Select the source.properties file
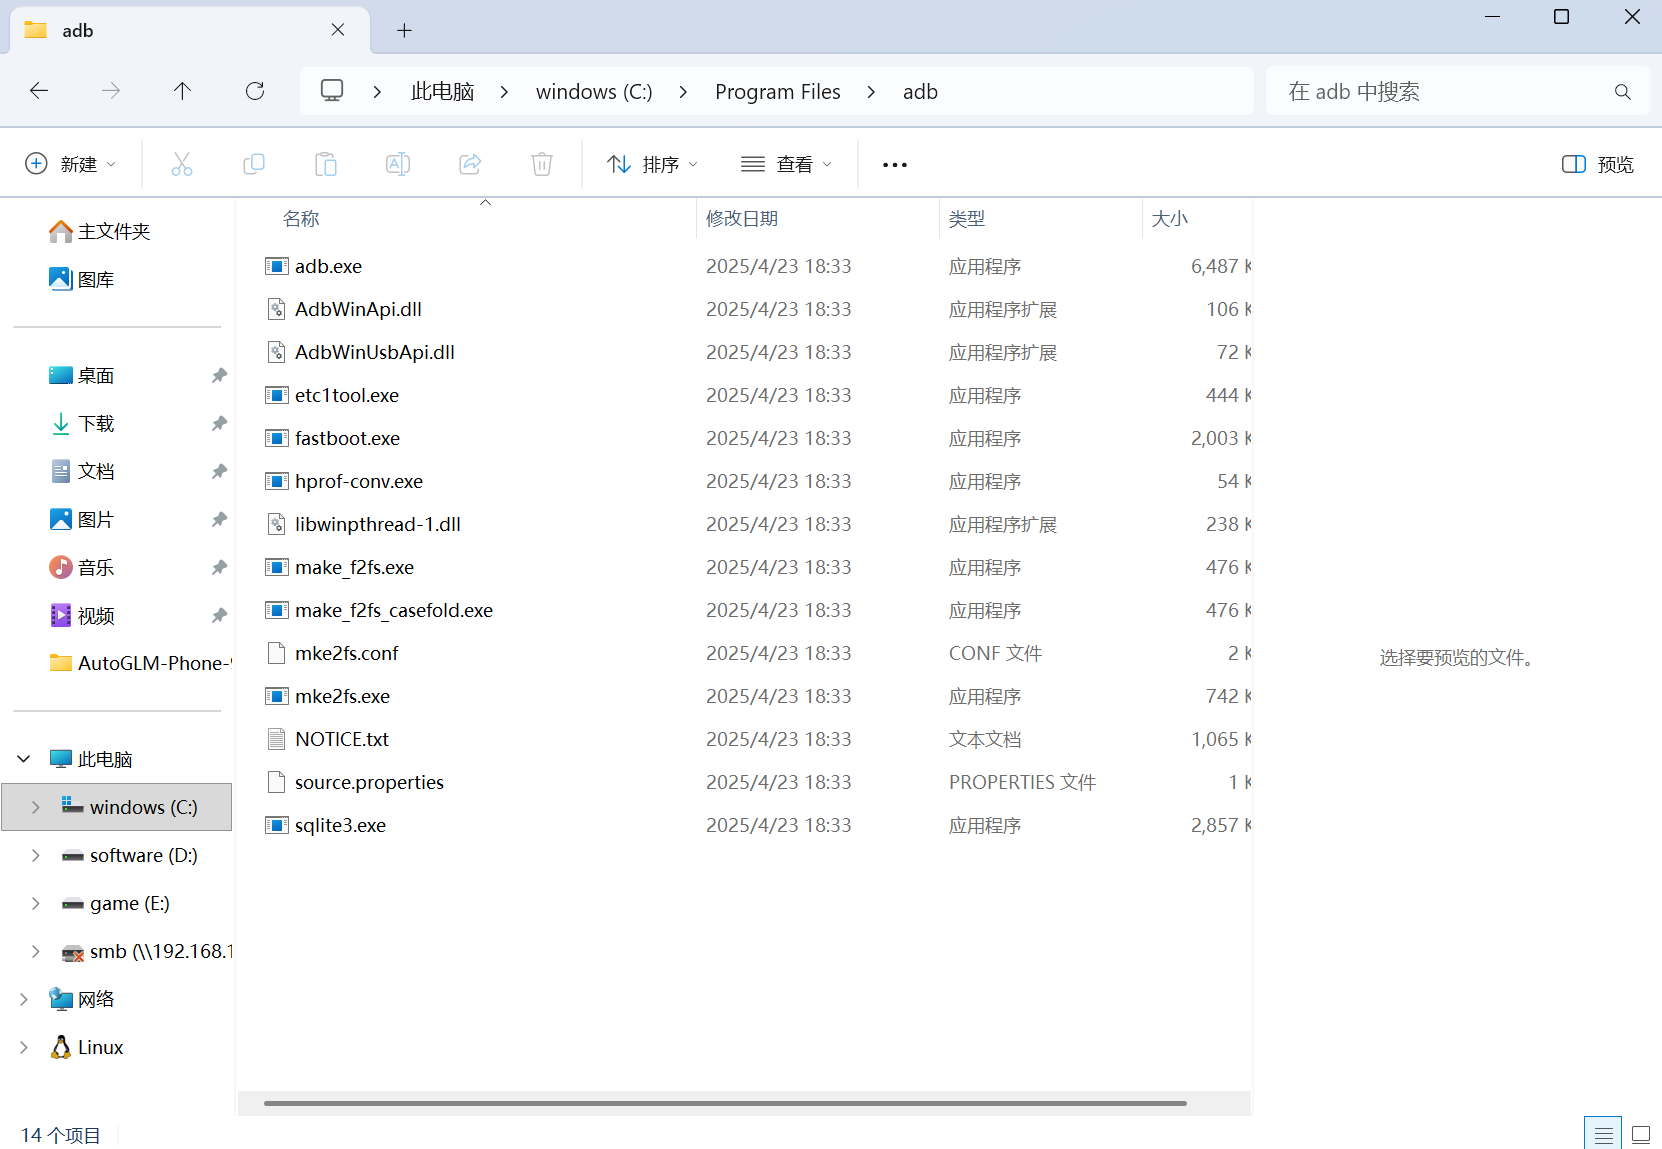This screenshot has height=1149, width=1662. coord(369,782)
